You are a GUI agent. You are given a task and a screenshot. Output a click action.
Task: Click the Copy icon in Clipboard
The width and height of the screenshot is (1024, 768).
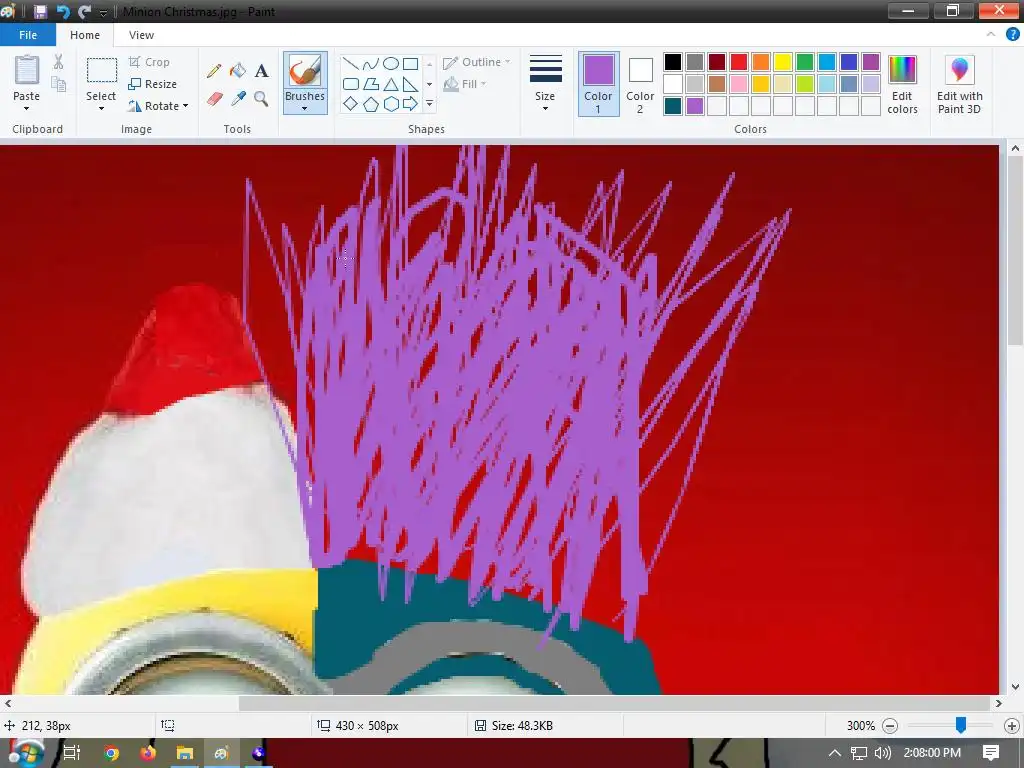(59, 84)
